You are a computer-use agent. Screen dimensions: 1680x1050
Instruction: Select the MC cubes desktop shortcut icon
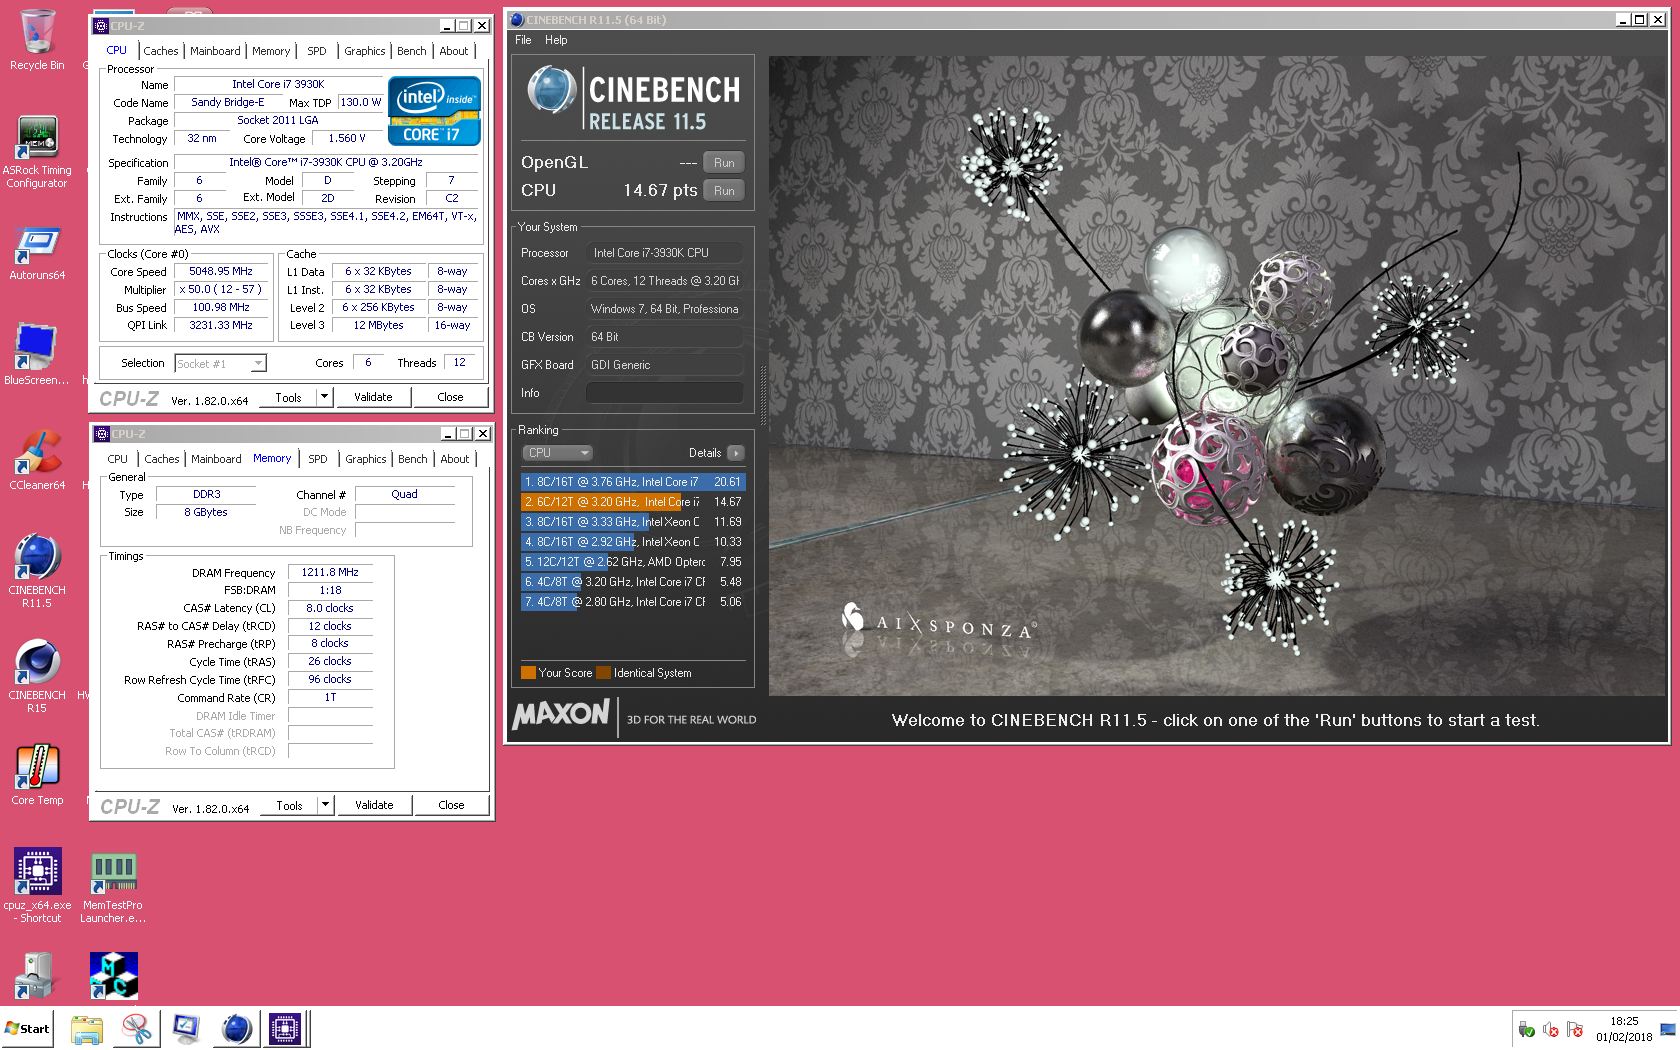click(113, 975)
